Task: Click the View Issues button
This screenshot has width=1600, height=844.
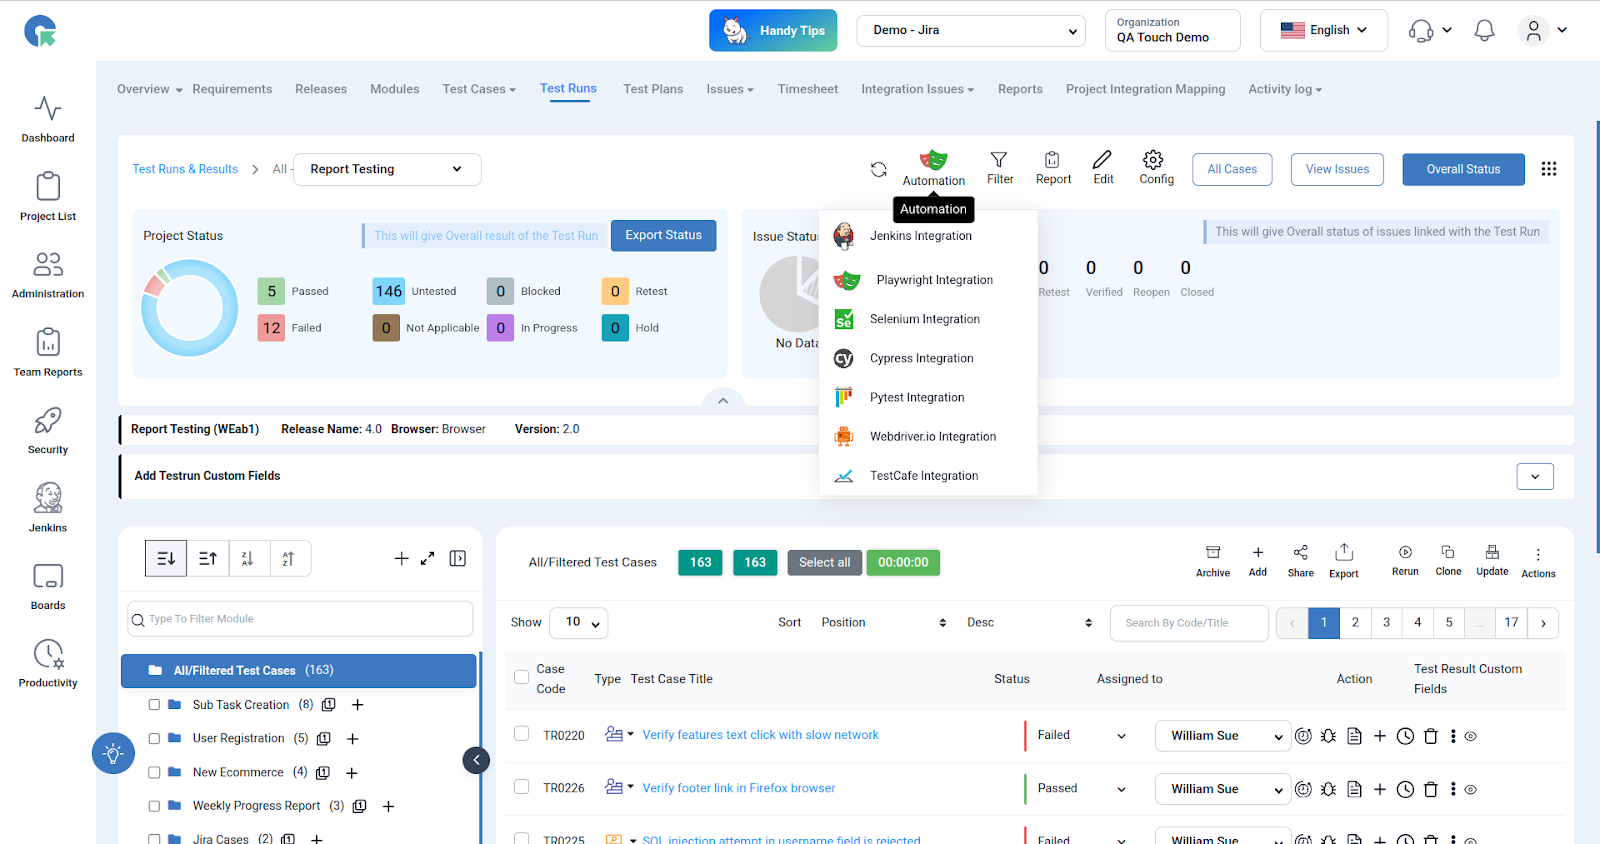Action: click(1337, 169)
